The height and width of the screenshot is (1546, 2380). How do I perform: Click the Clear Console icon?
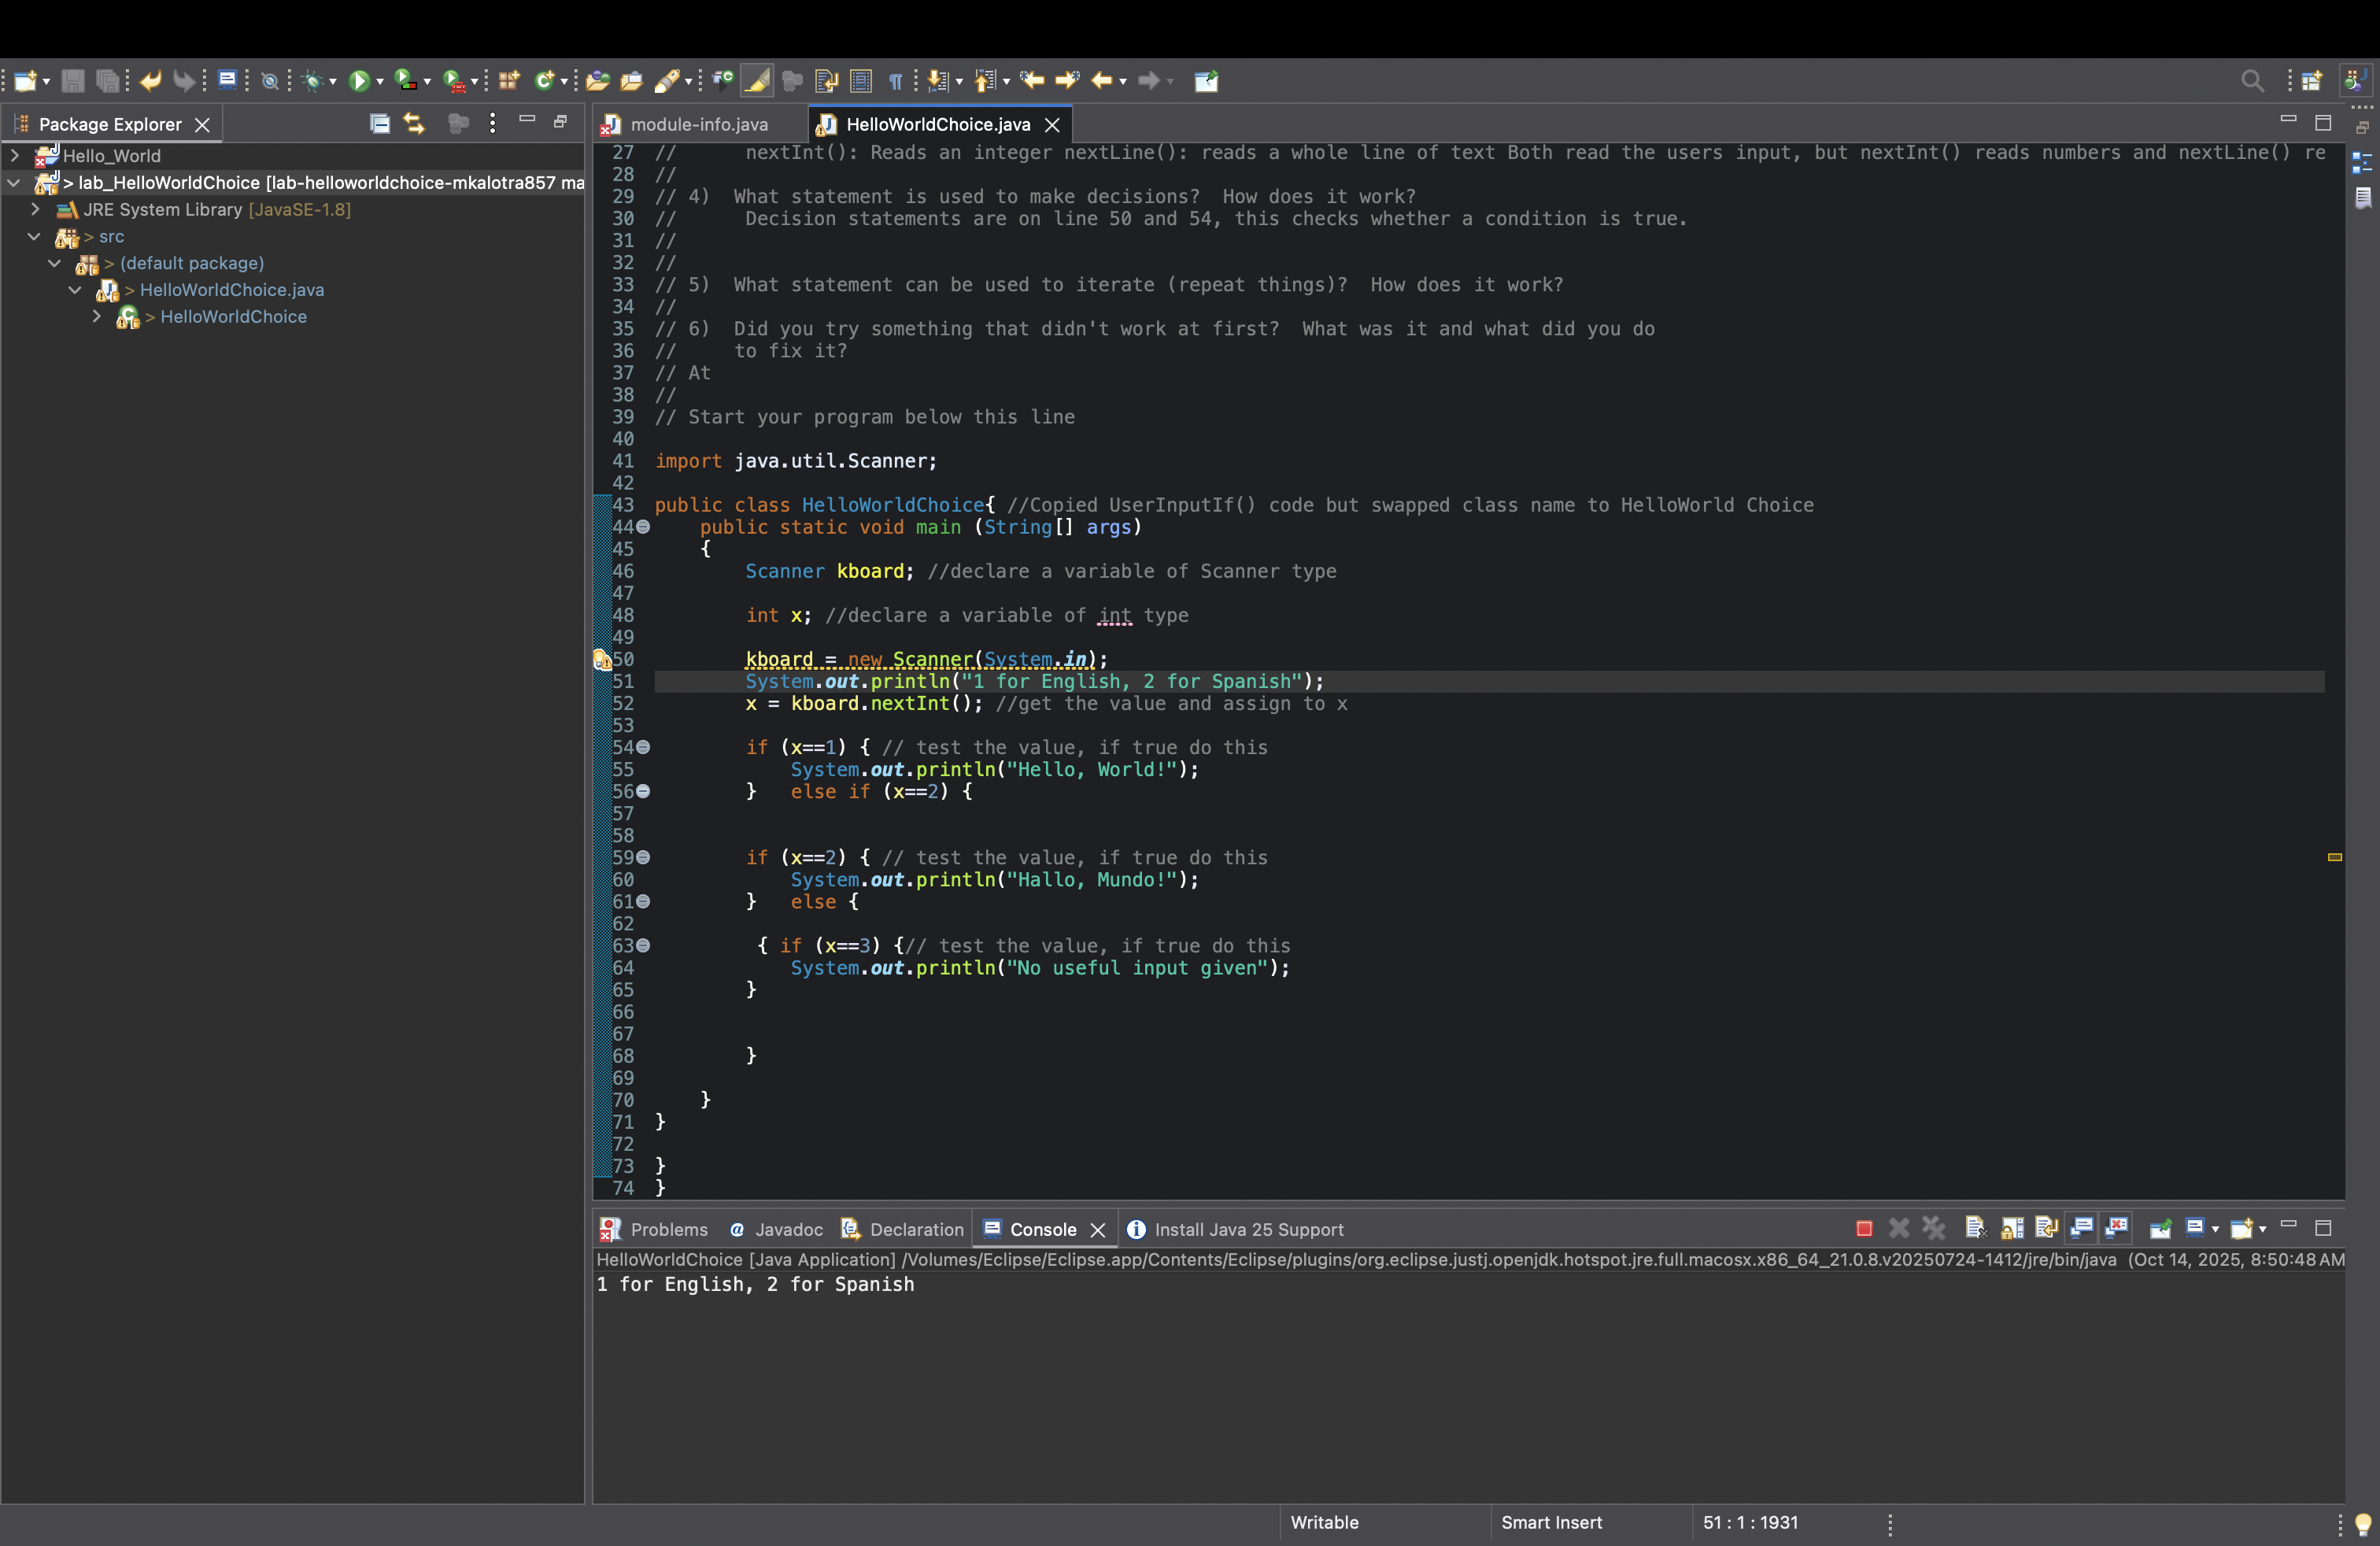pyautogui.click(x=1975, y=1228)
